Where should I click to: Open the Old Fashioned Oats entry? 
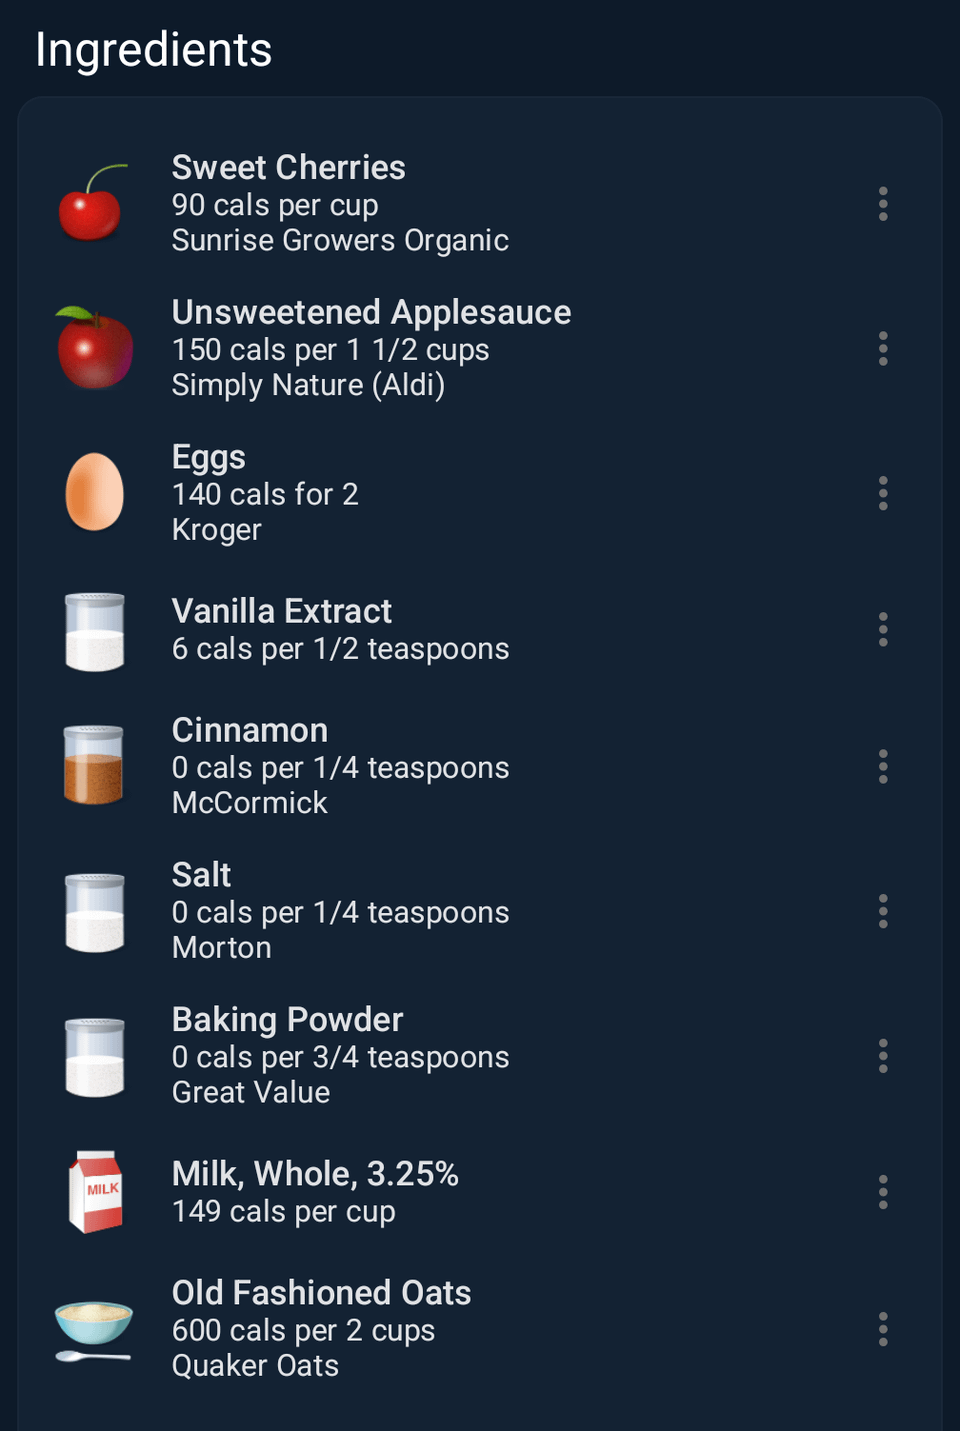click(x=480, y=1329)
